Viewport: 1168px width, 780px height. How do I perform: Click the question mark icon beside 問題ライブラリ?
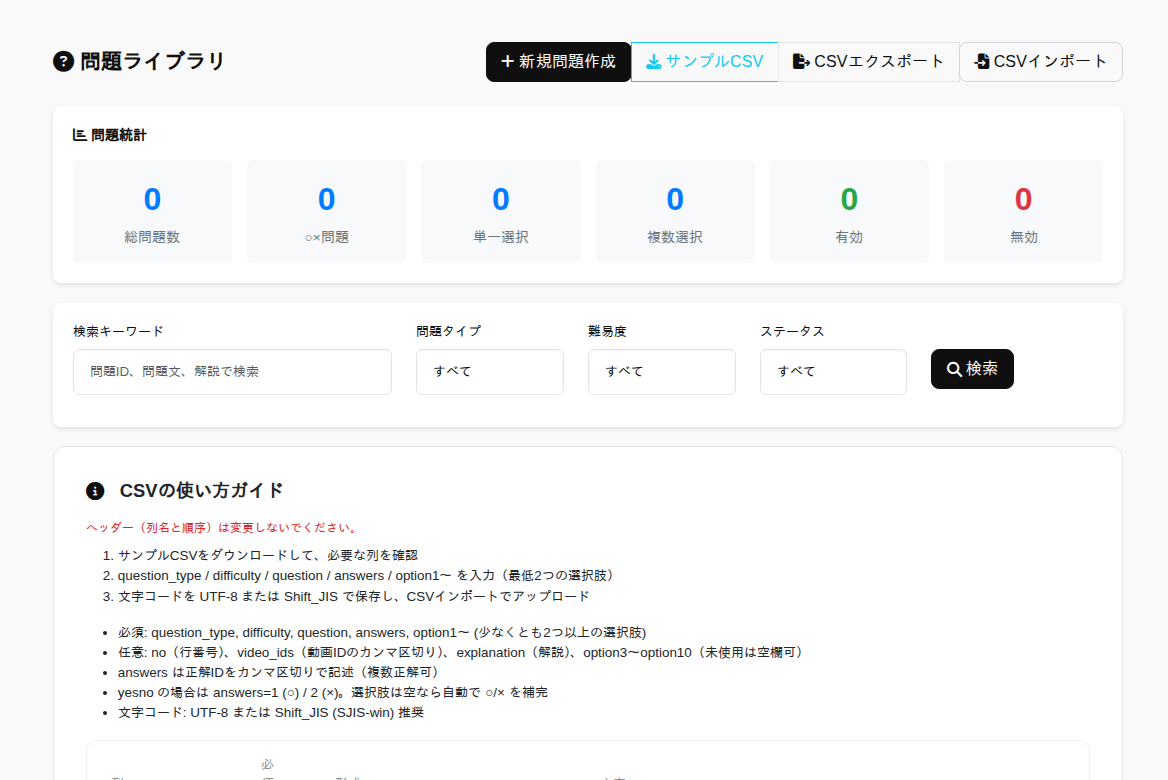click(x=63, y=61)
